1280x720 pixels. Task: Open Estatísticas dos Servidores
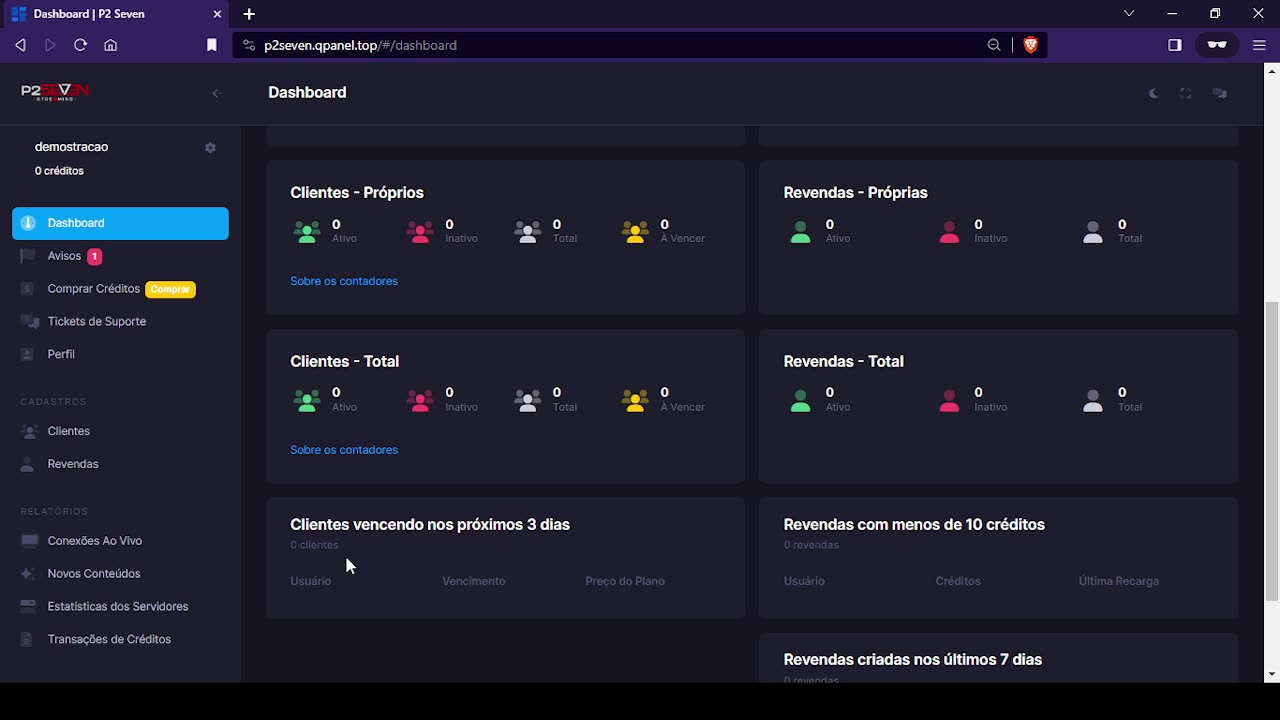click(x=118, y=607)
